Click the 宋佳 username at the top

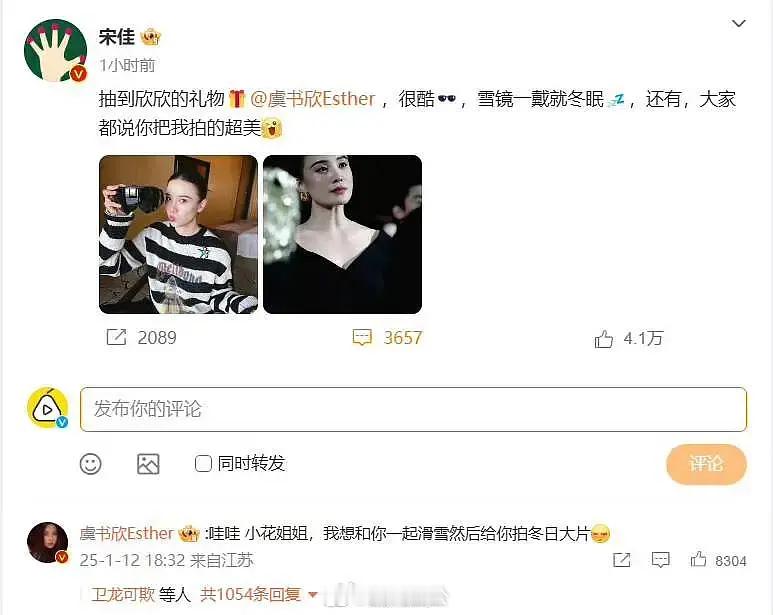point(117,36)
